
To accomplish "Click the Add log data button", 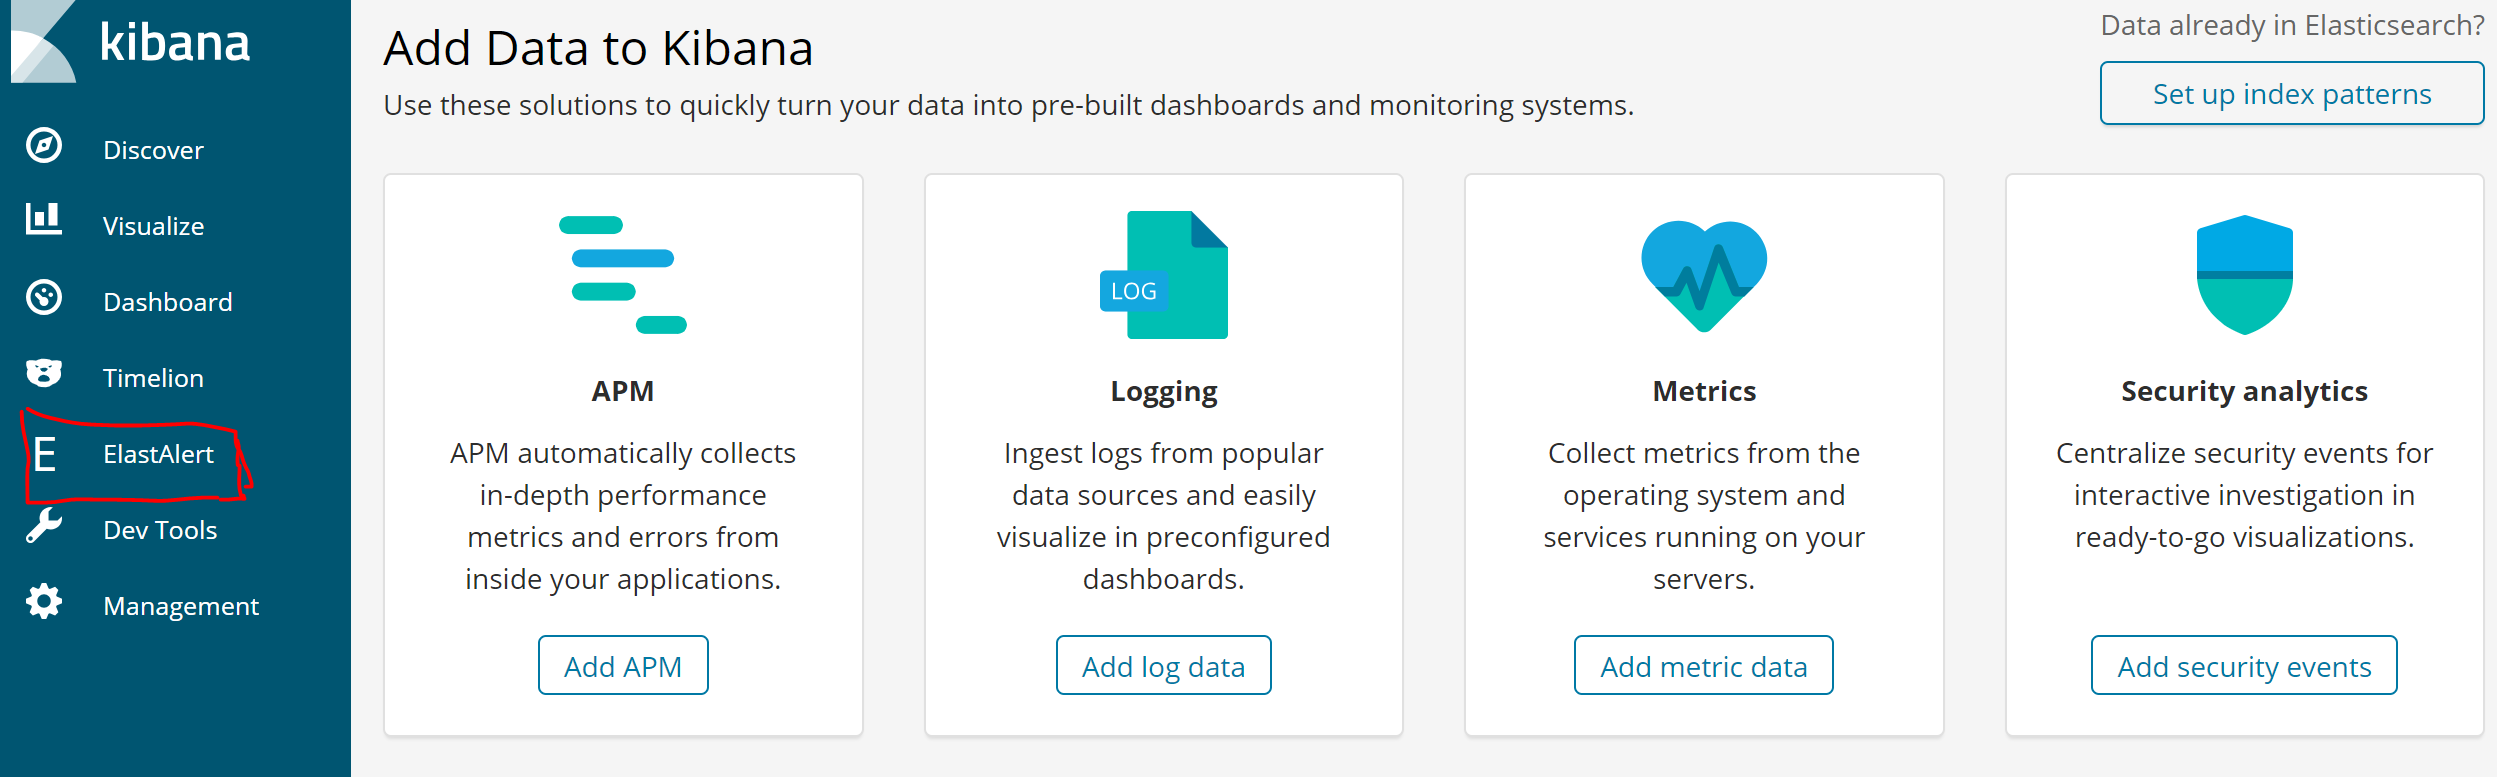I will pyautogui.click(x=1163, y=665).
